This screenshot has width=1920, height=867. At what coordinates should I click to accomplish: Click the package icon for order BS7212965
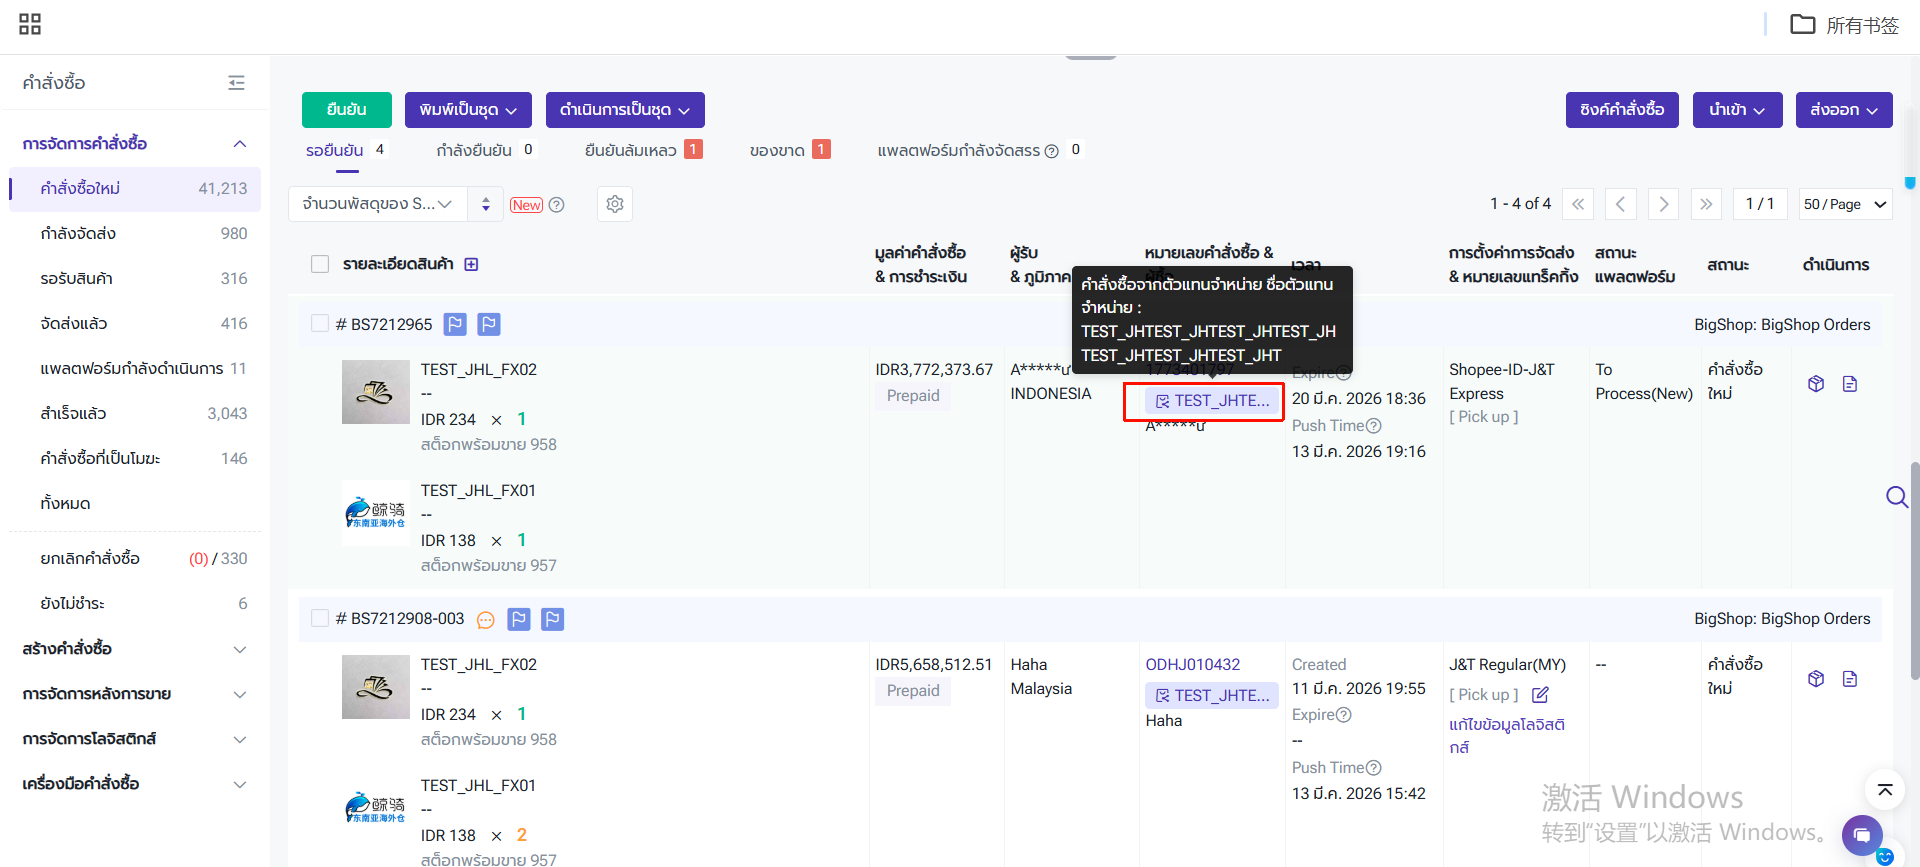(1816, 384)
